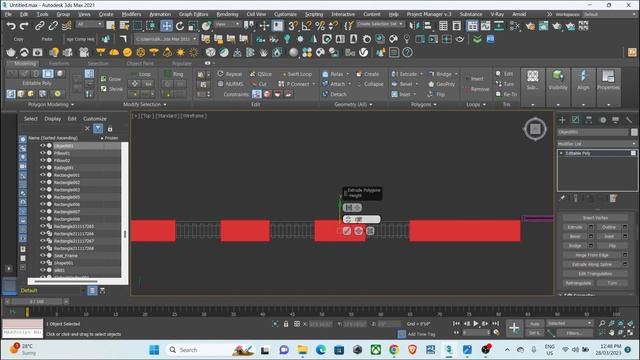Toggle the lock icon in Scene Explorer toolbar
This screenshot has width=640, height=360.
pos(110,129)
